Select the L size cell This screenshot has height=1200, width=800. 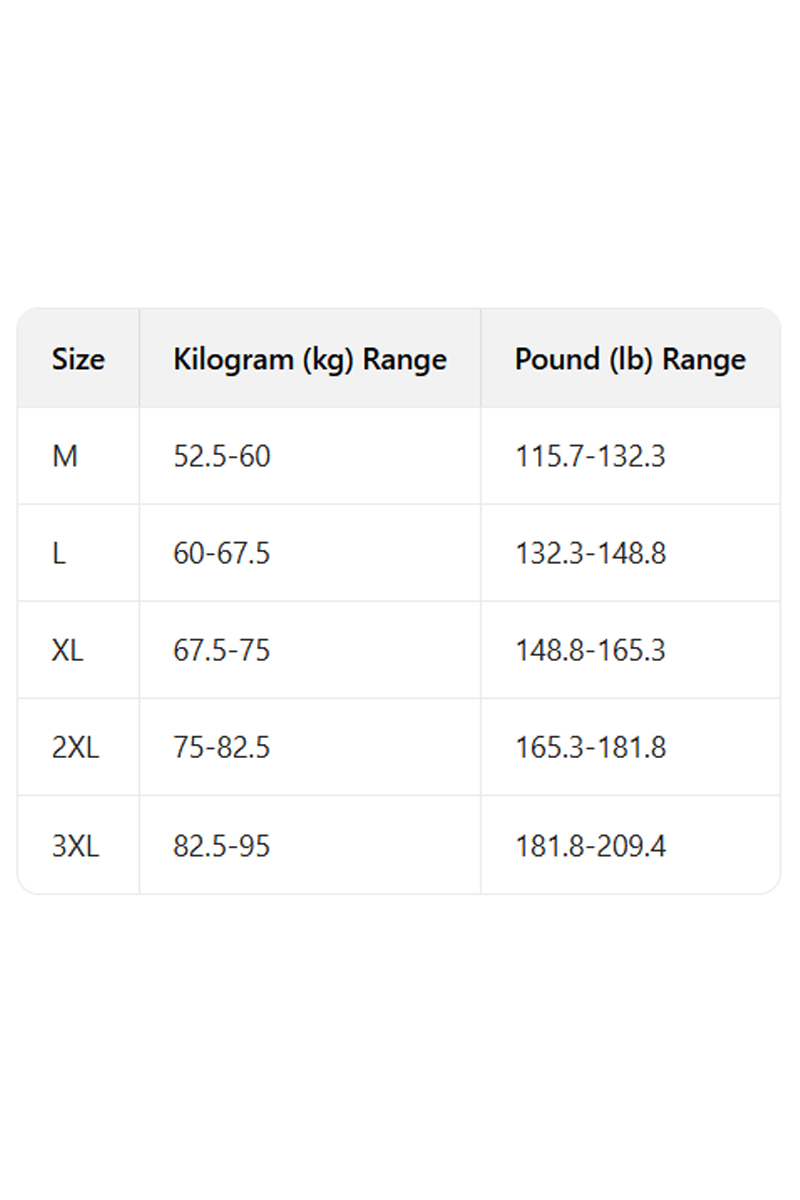pyautogui.click(x=59, y=553)
